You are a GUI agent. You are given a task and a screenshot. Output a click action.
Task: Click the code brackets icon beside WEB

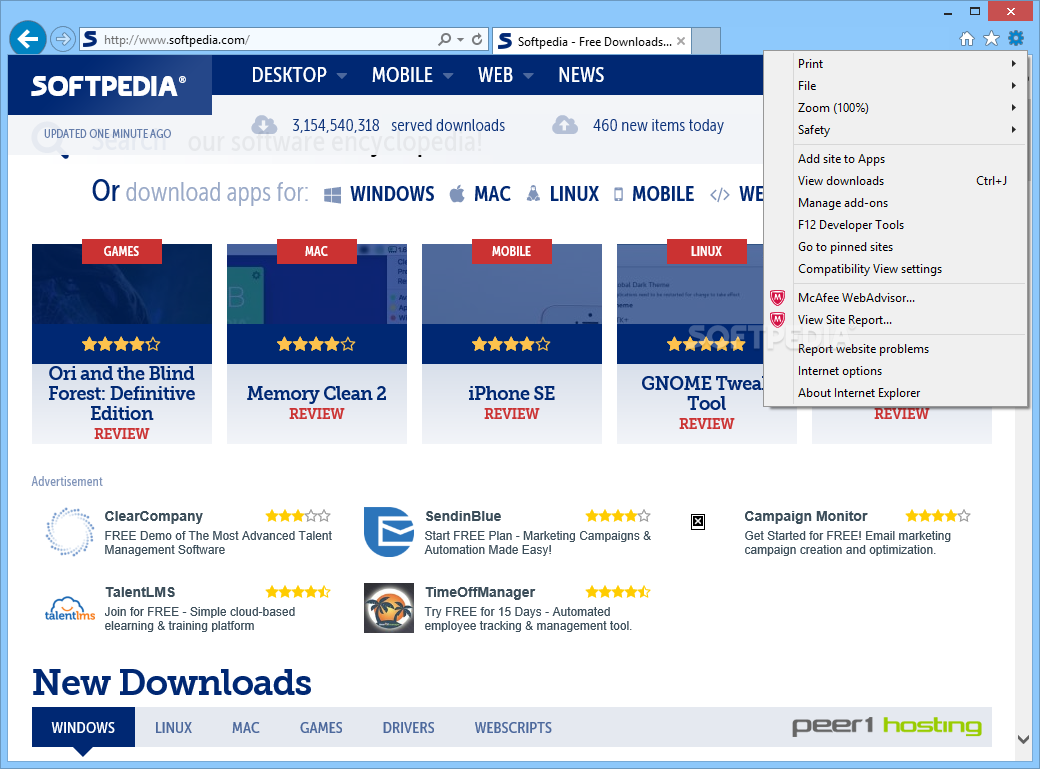click(x=720, y=194)
